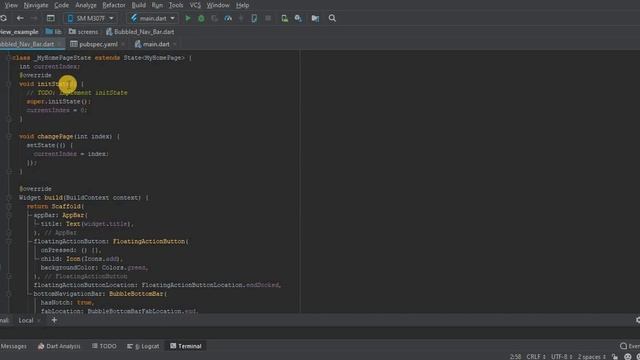
Task: Navigate back with the left arrow
Action: point(20,18)
